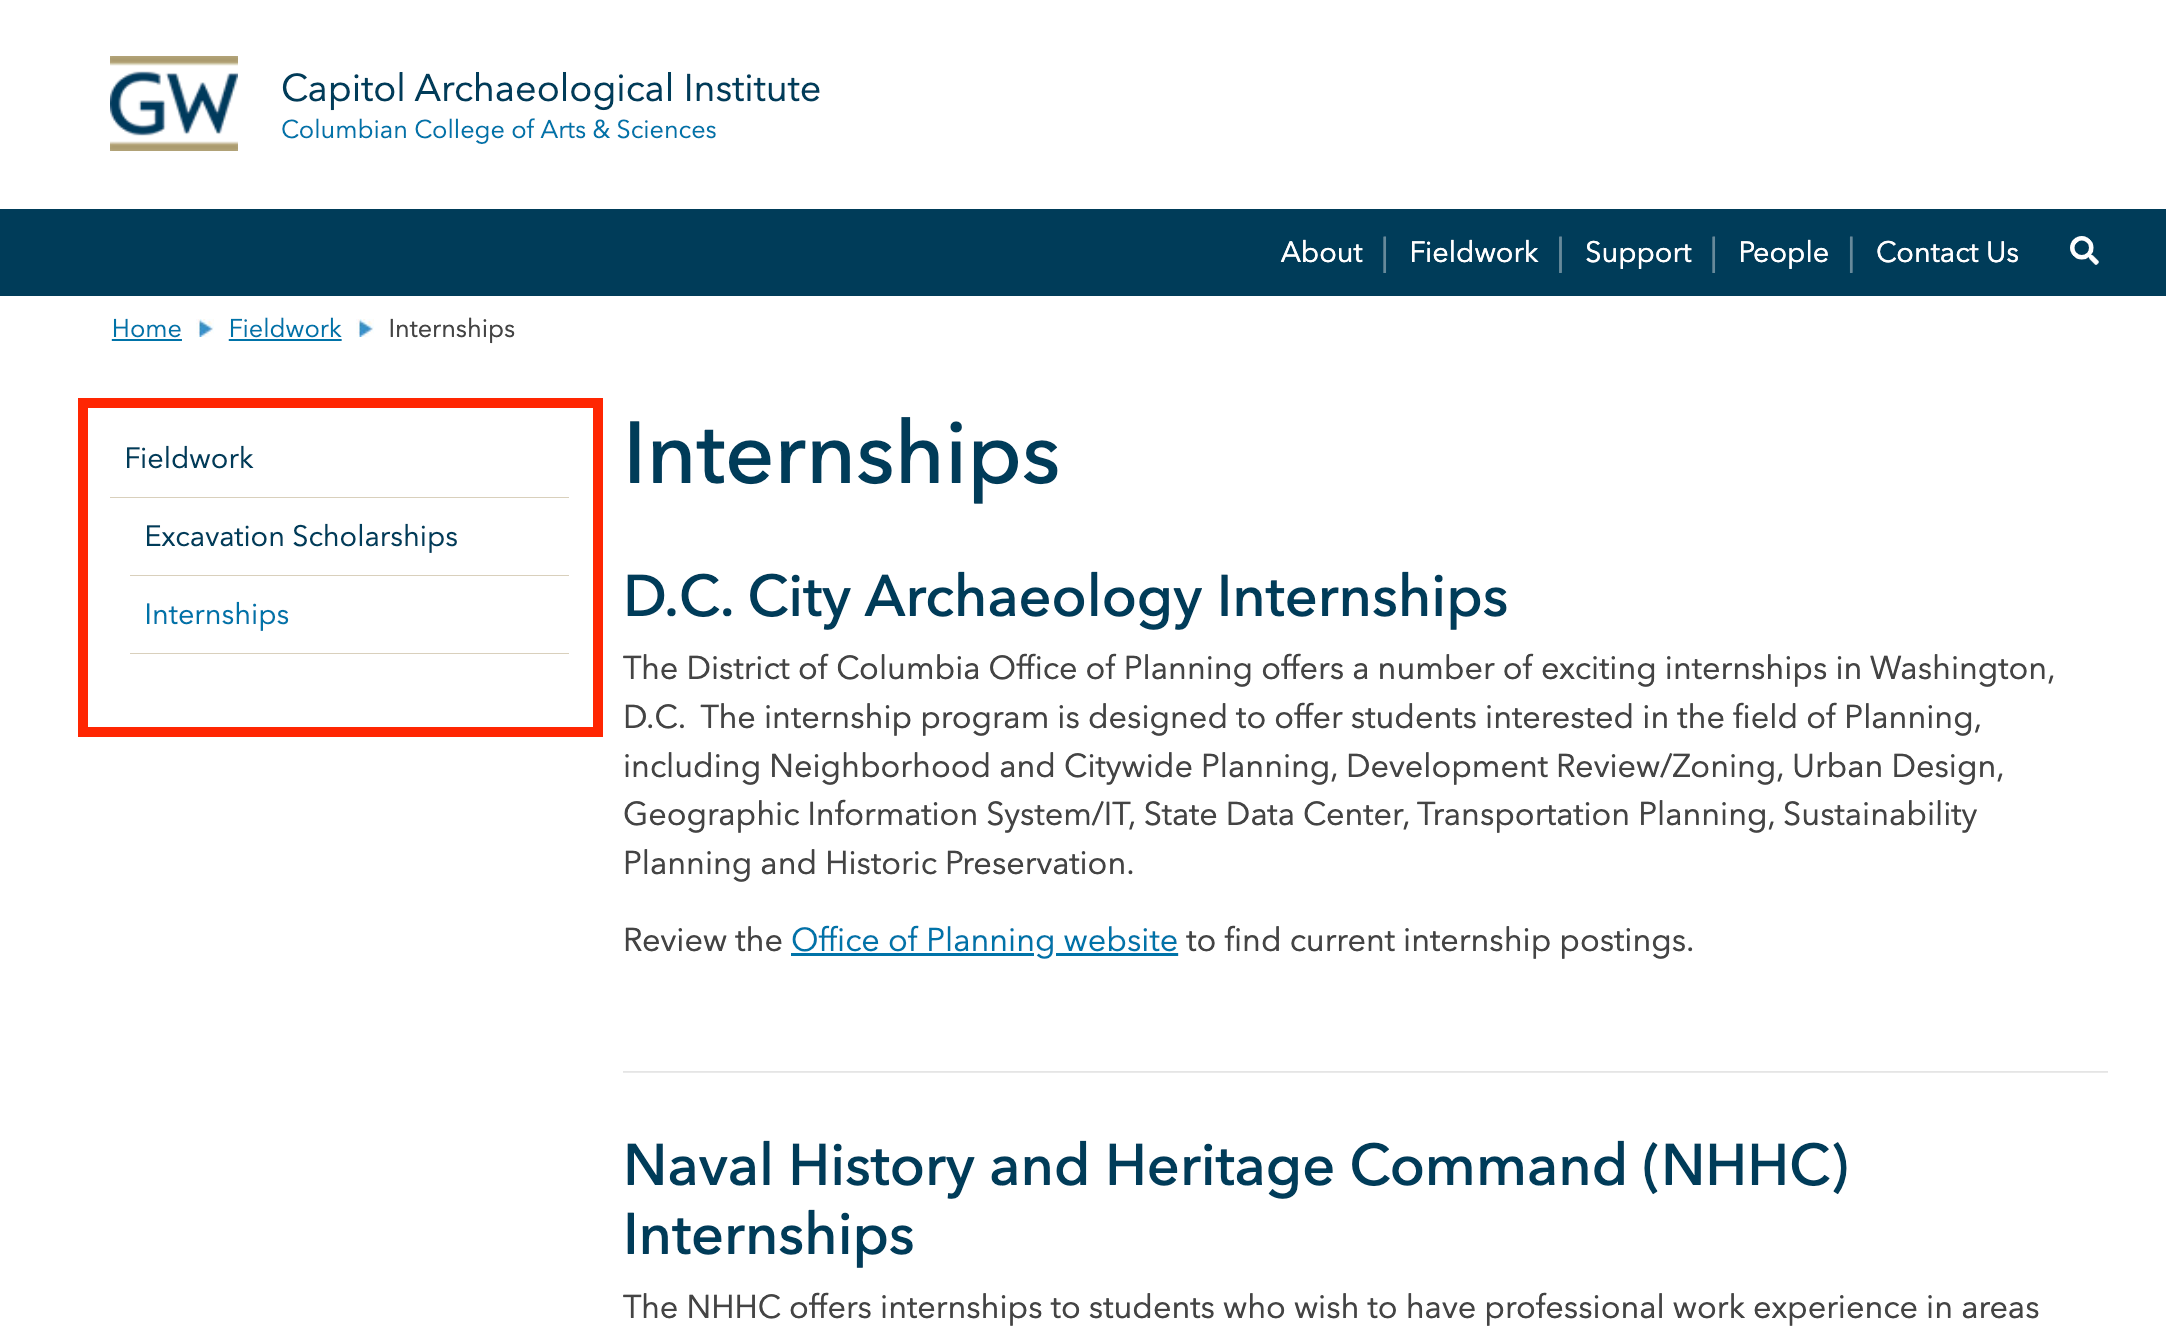The width and height of the screenshot is (2166, 1340).
Task: Open the About menu
Action: (1321, 252)
